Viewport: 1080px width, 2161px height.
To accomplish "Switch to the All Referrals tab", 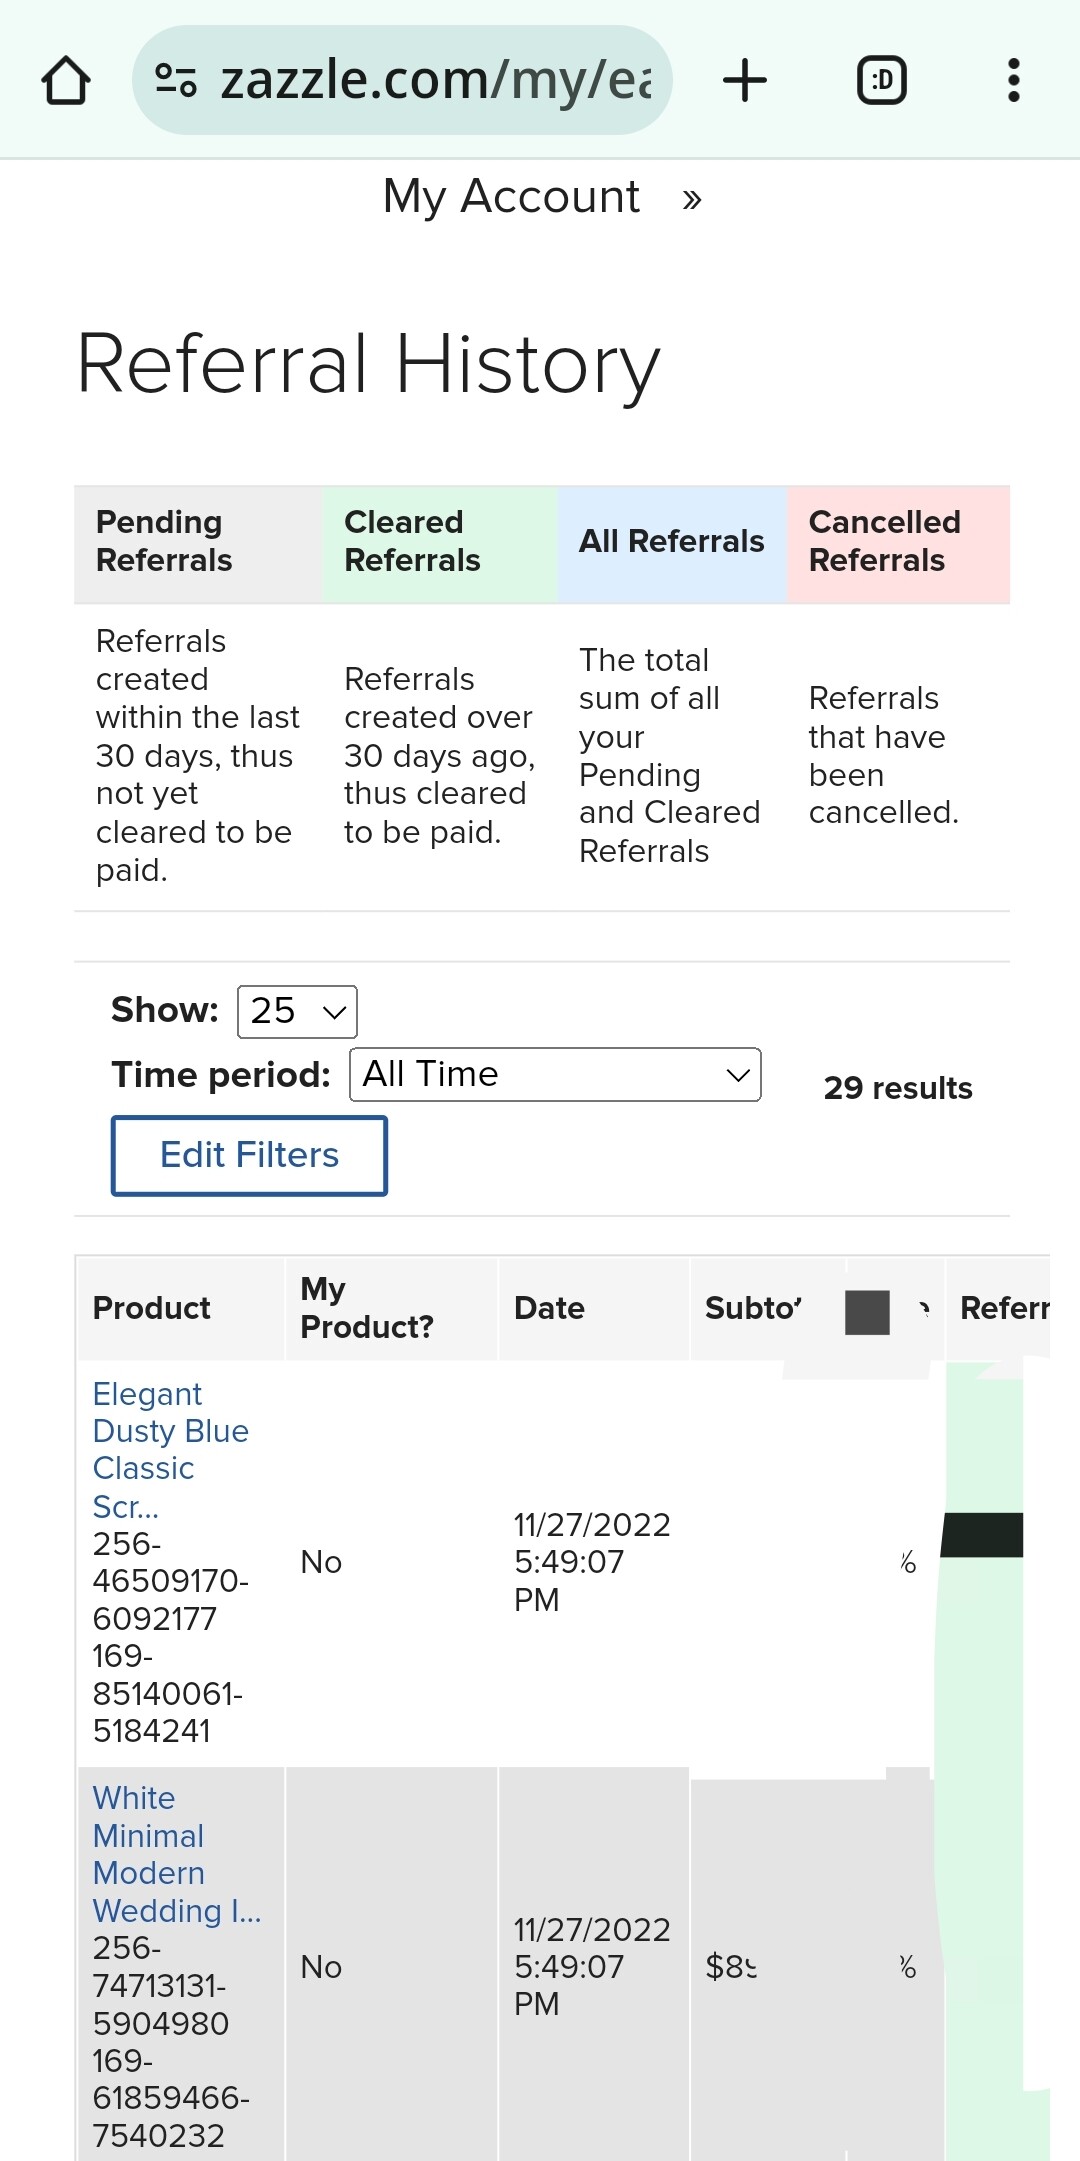I will pos(672,542).
